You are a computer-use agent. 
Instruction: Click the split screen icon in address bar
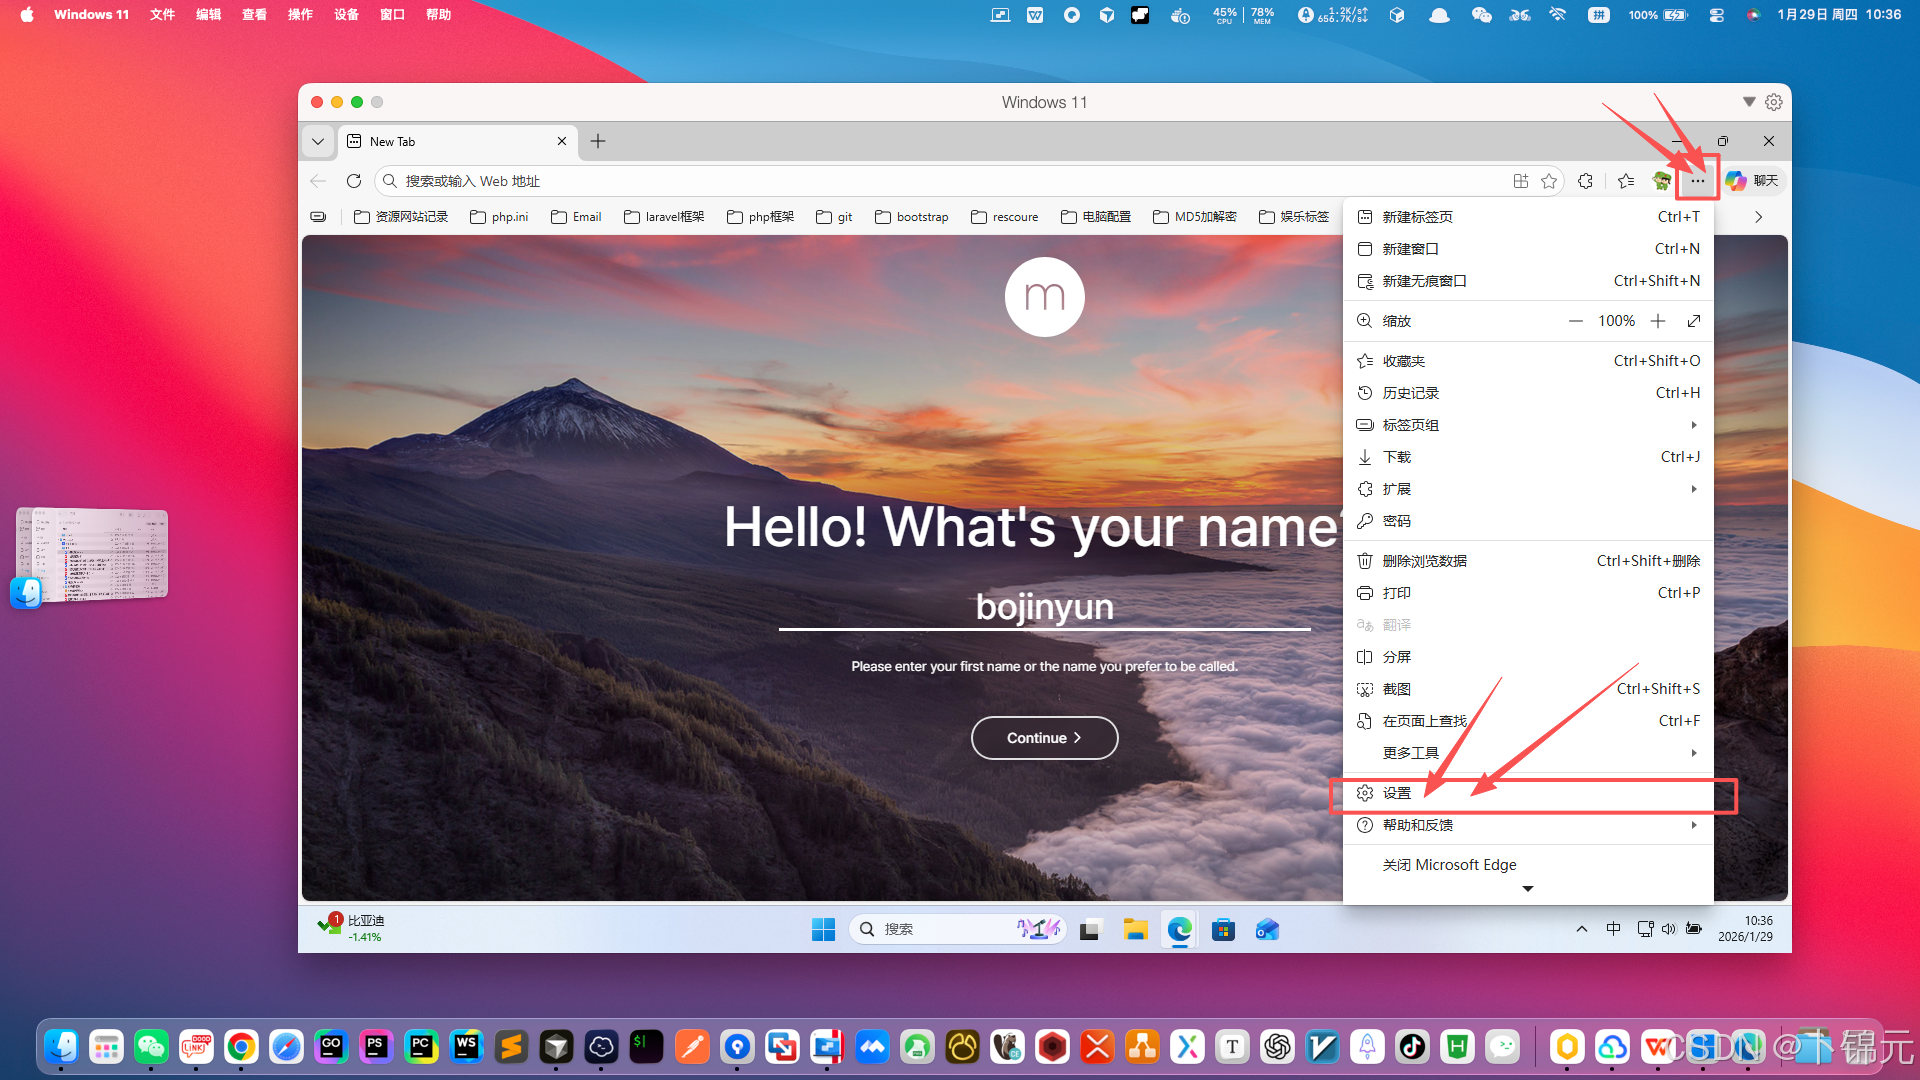point(1520,181)
